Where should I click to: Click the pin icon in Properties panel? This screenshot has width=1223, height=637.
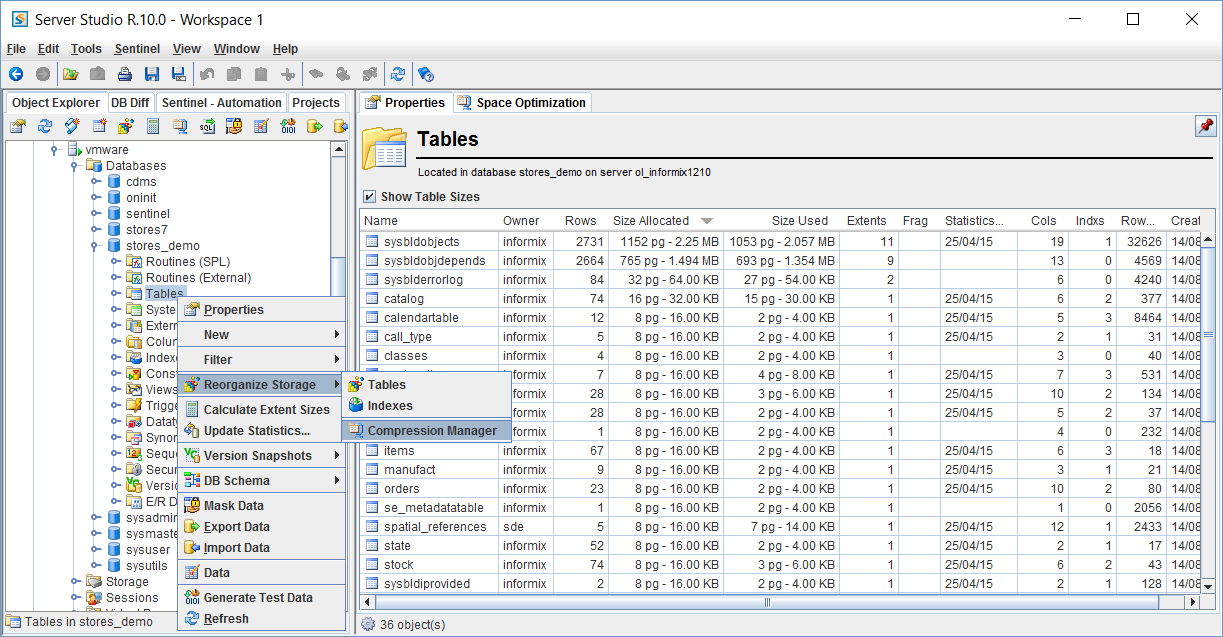1205,126
